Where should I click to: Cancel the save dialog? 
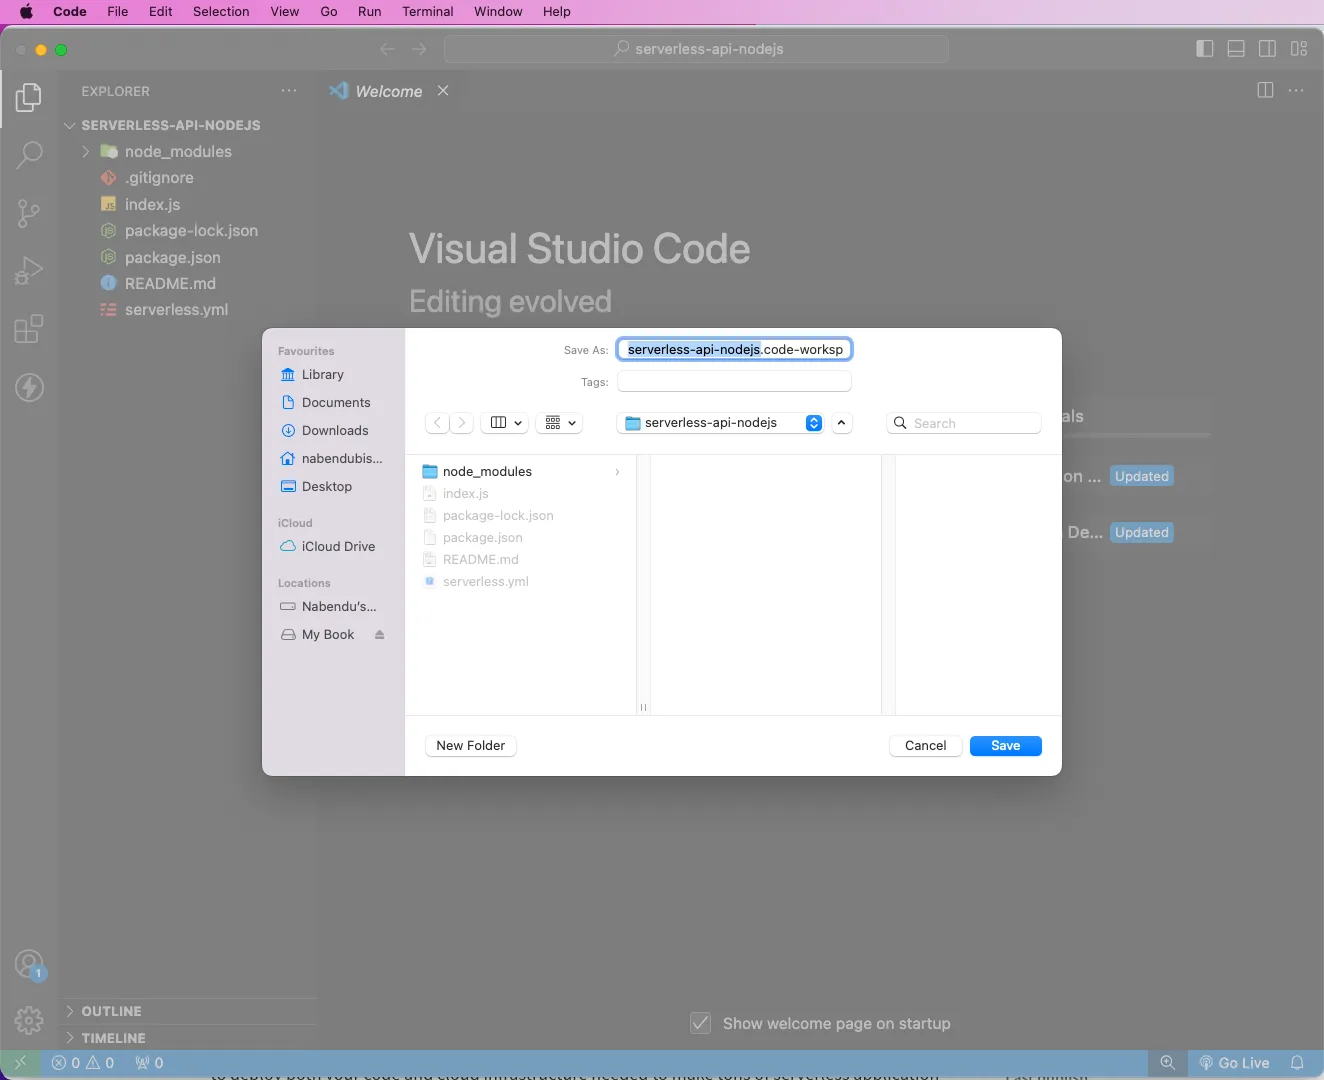click(926, 746)
